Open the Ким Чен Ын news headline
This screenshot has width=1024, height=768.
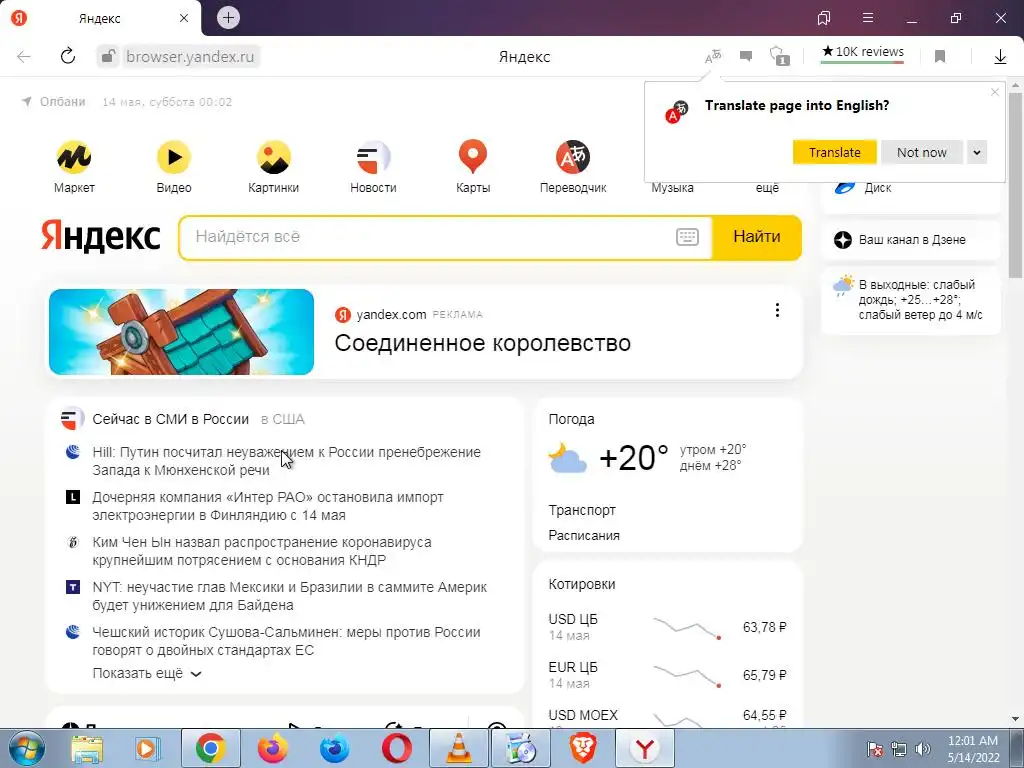(262, 551)
